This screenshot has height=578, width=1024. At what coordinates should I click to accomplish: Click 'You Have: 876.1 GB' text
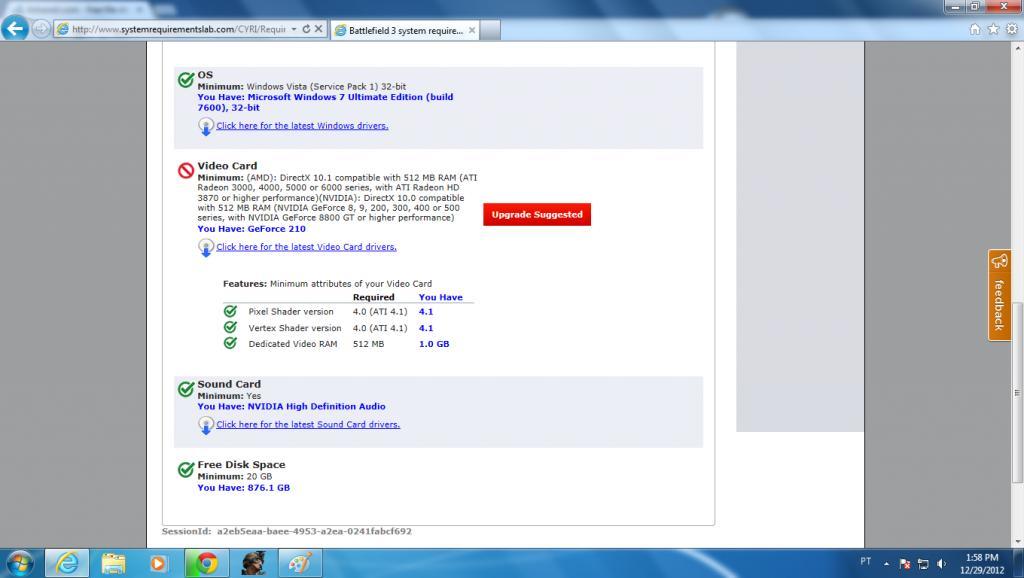(x=244, y=488)
